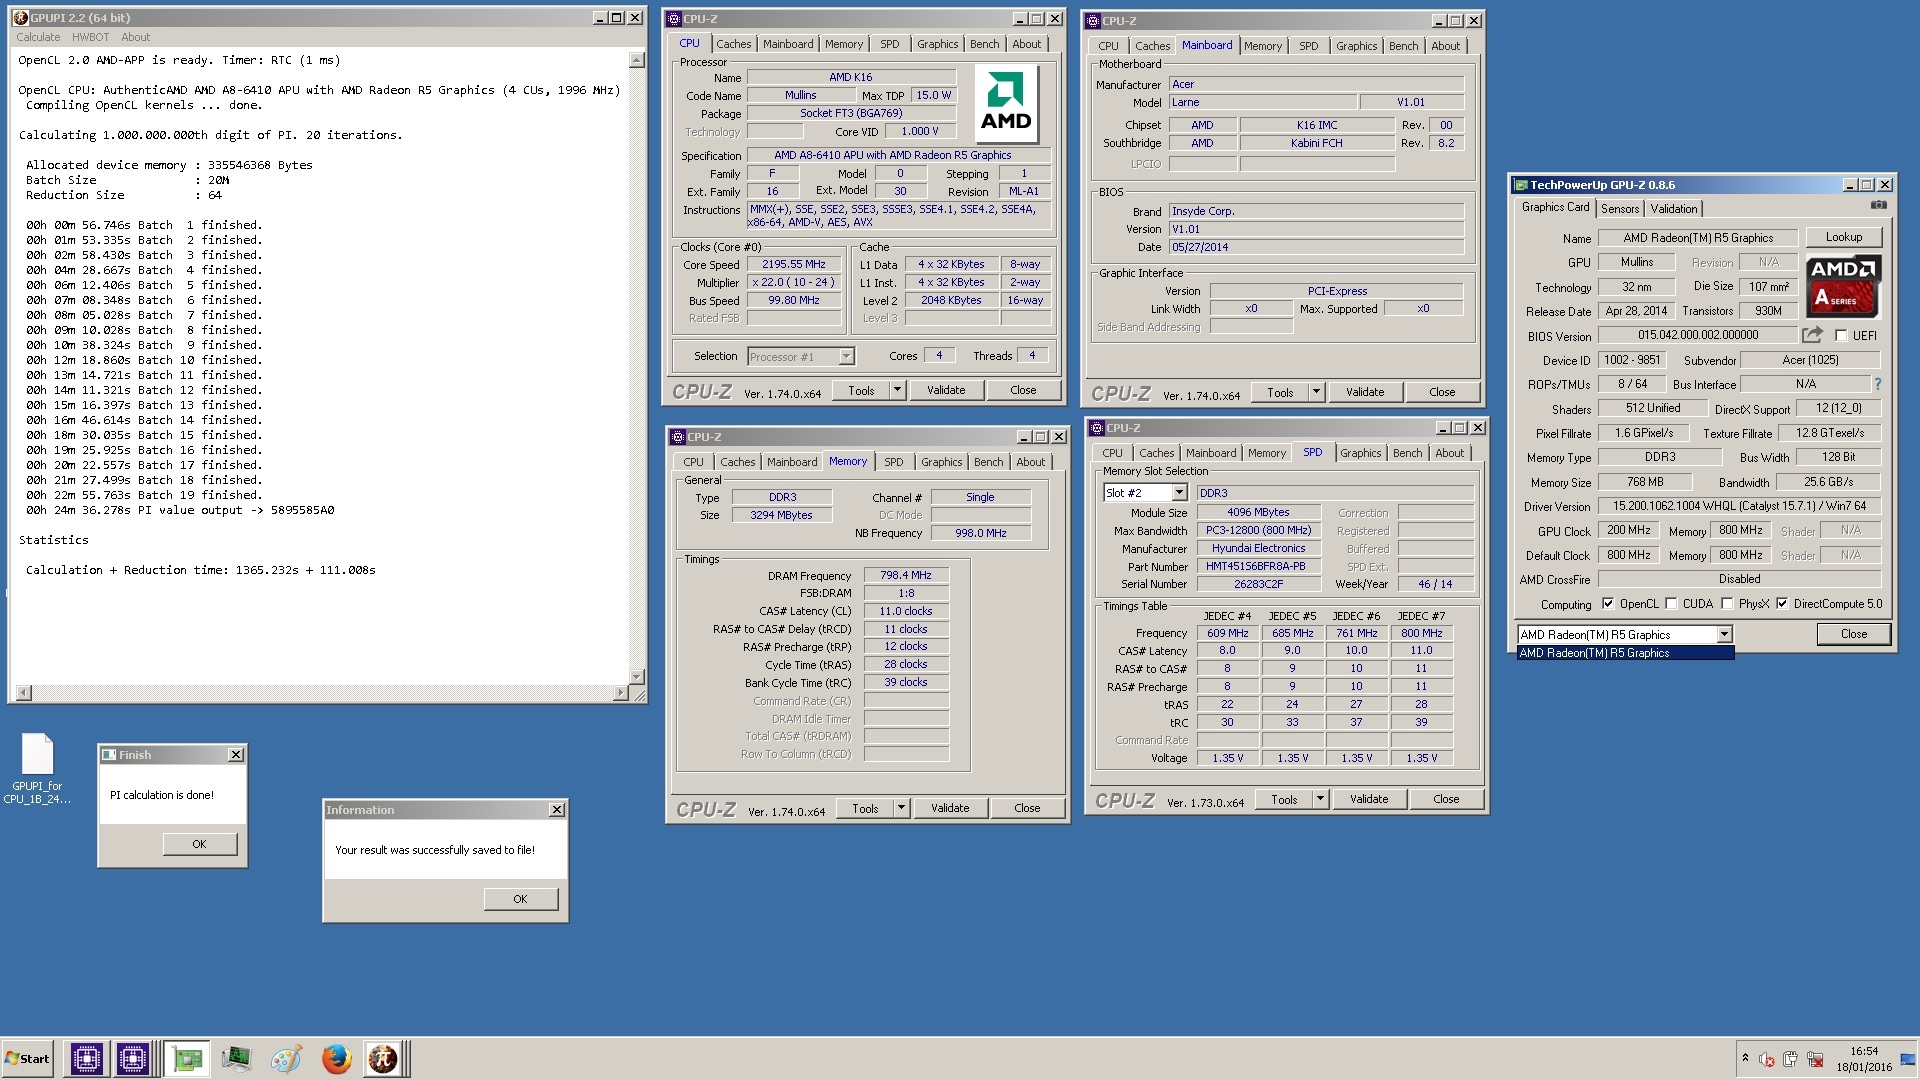Click Close in CPU-Z Memory window

[1027, 808]
